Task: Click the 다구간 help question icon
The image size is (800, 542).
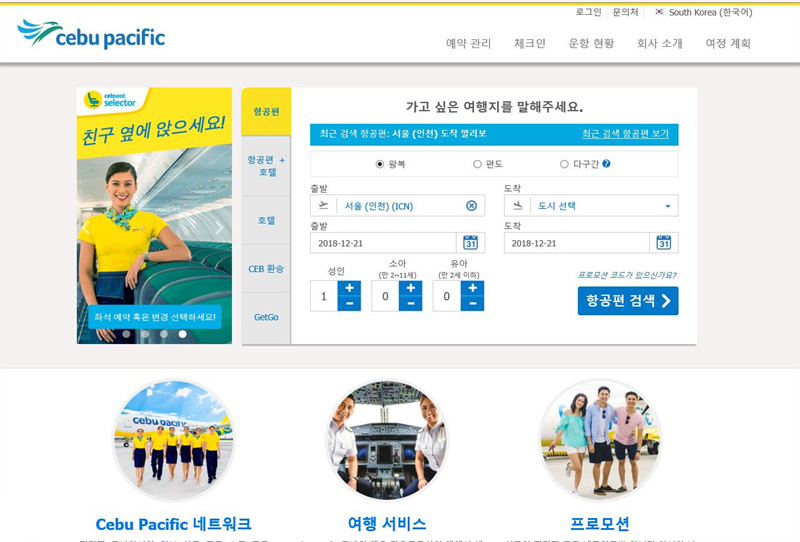Action: click(606, 164)
